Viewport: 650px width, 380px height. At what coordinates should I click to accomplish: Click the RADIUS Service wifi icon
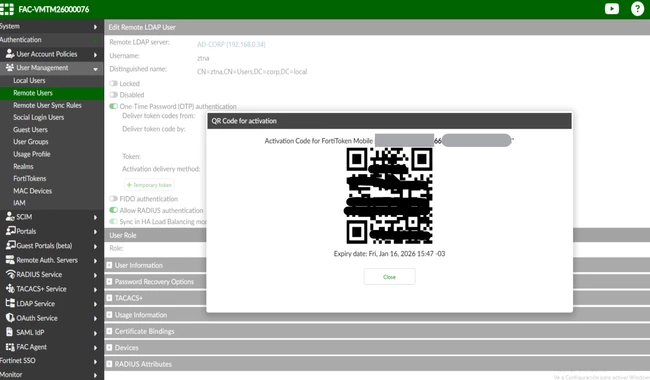point(10,274)
